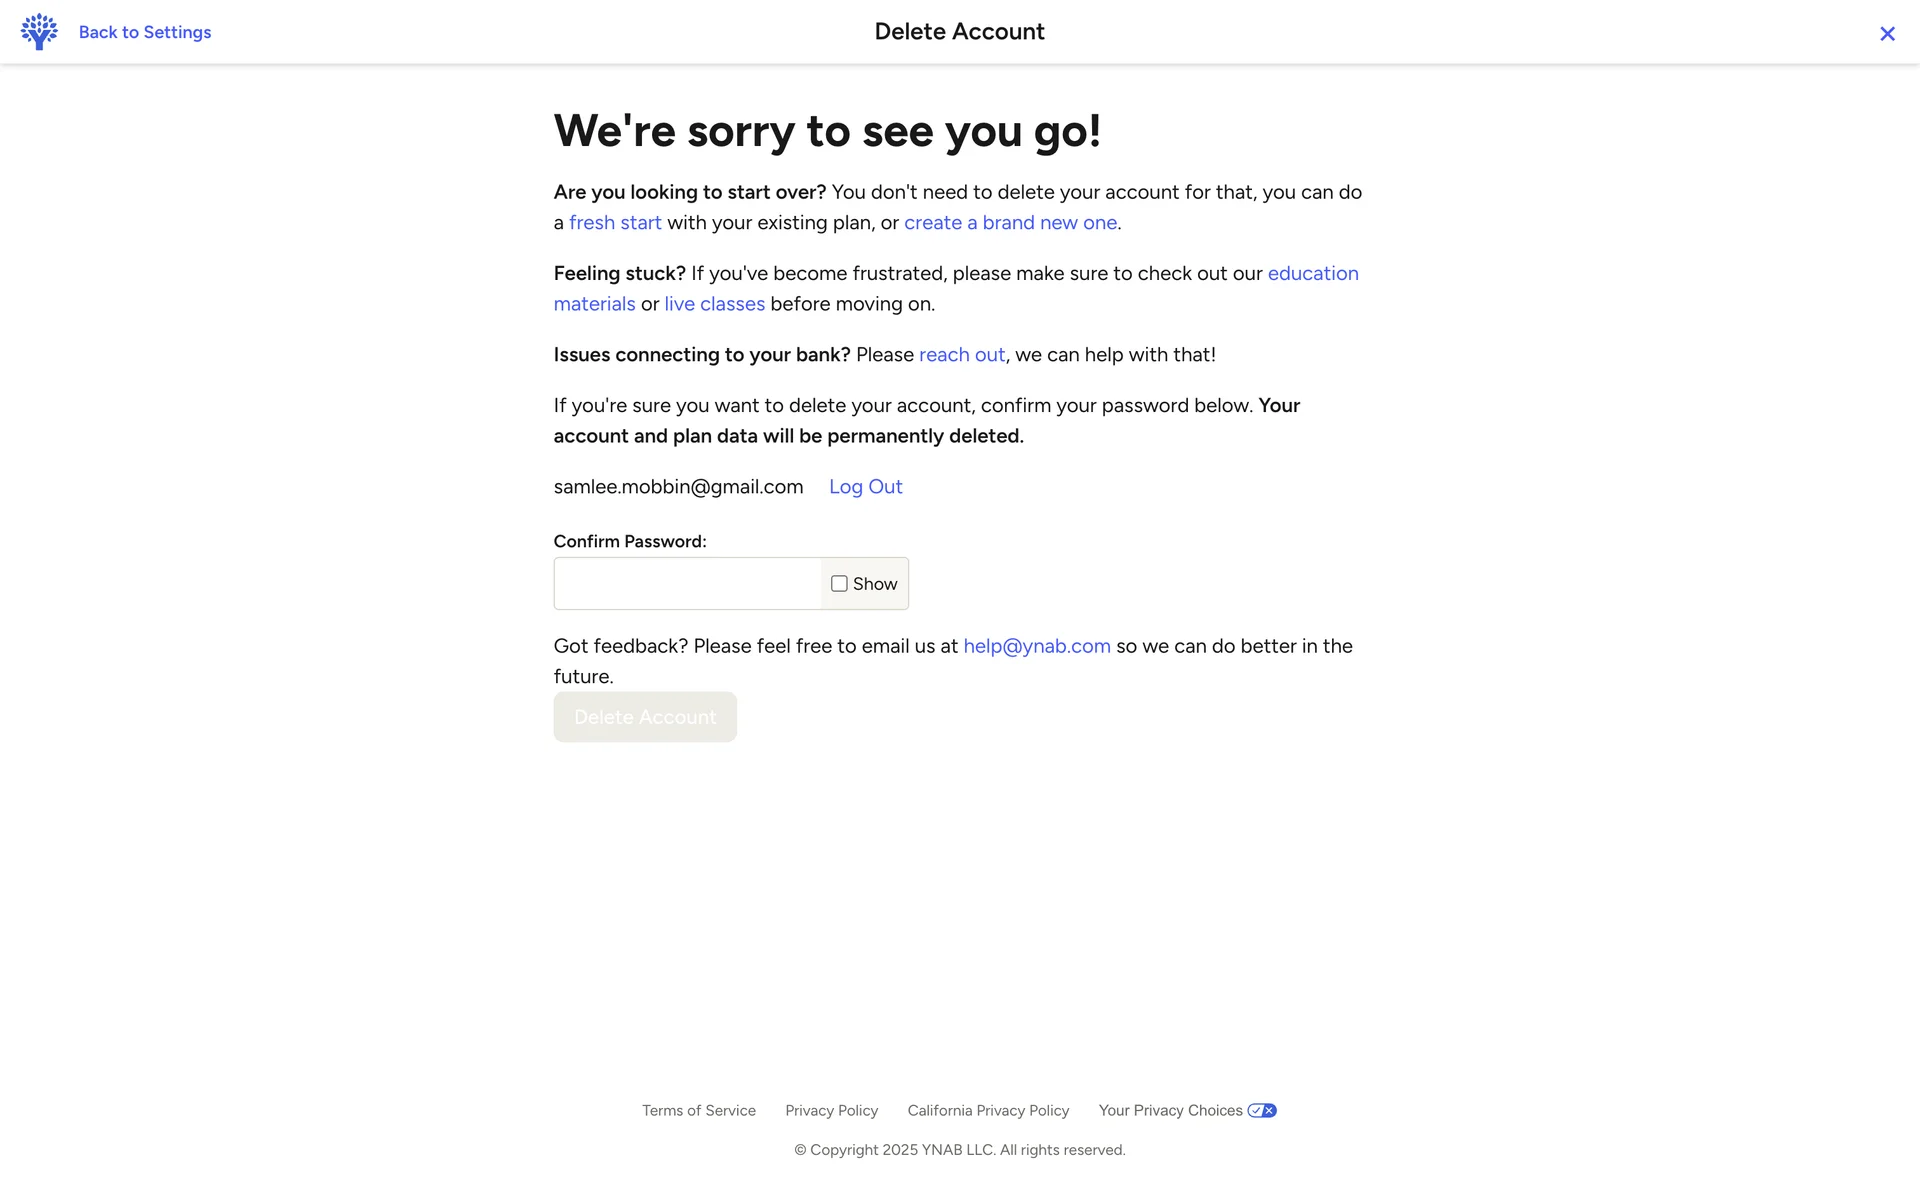Enable the Show password checkbox
Viewport: 1920px width, 1200px height.
click(839, 584)
